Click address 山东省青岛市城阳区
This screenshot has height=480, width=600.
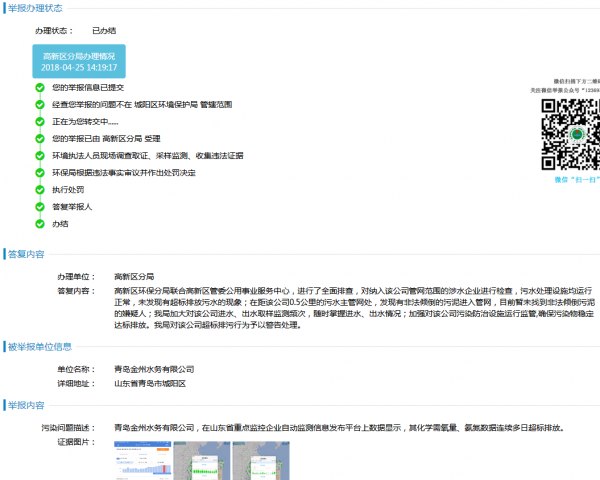(x=150, y=384)
